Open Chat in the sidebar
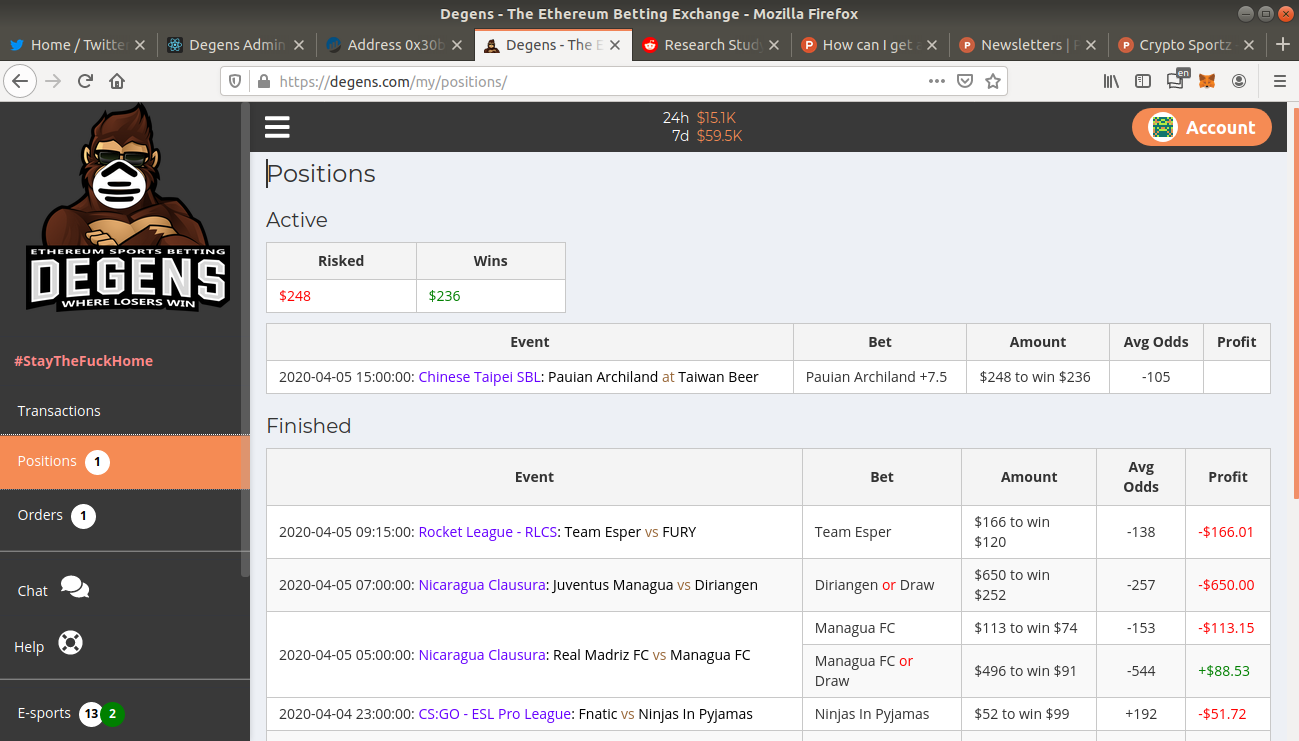 pyautogui.click(x=33, y=591)
